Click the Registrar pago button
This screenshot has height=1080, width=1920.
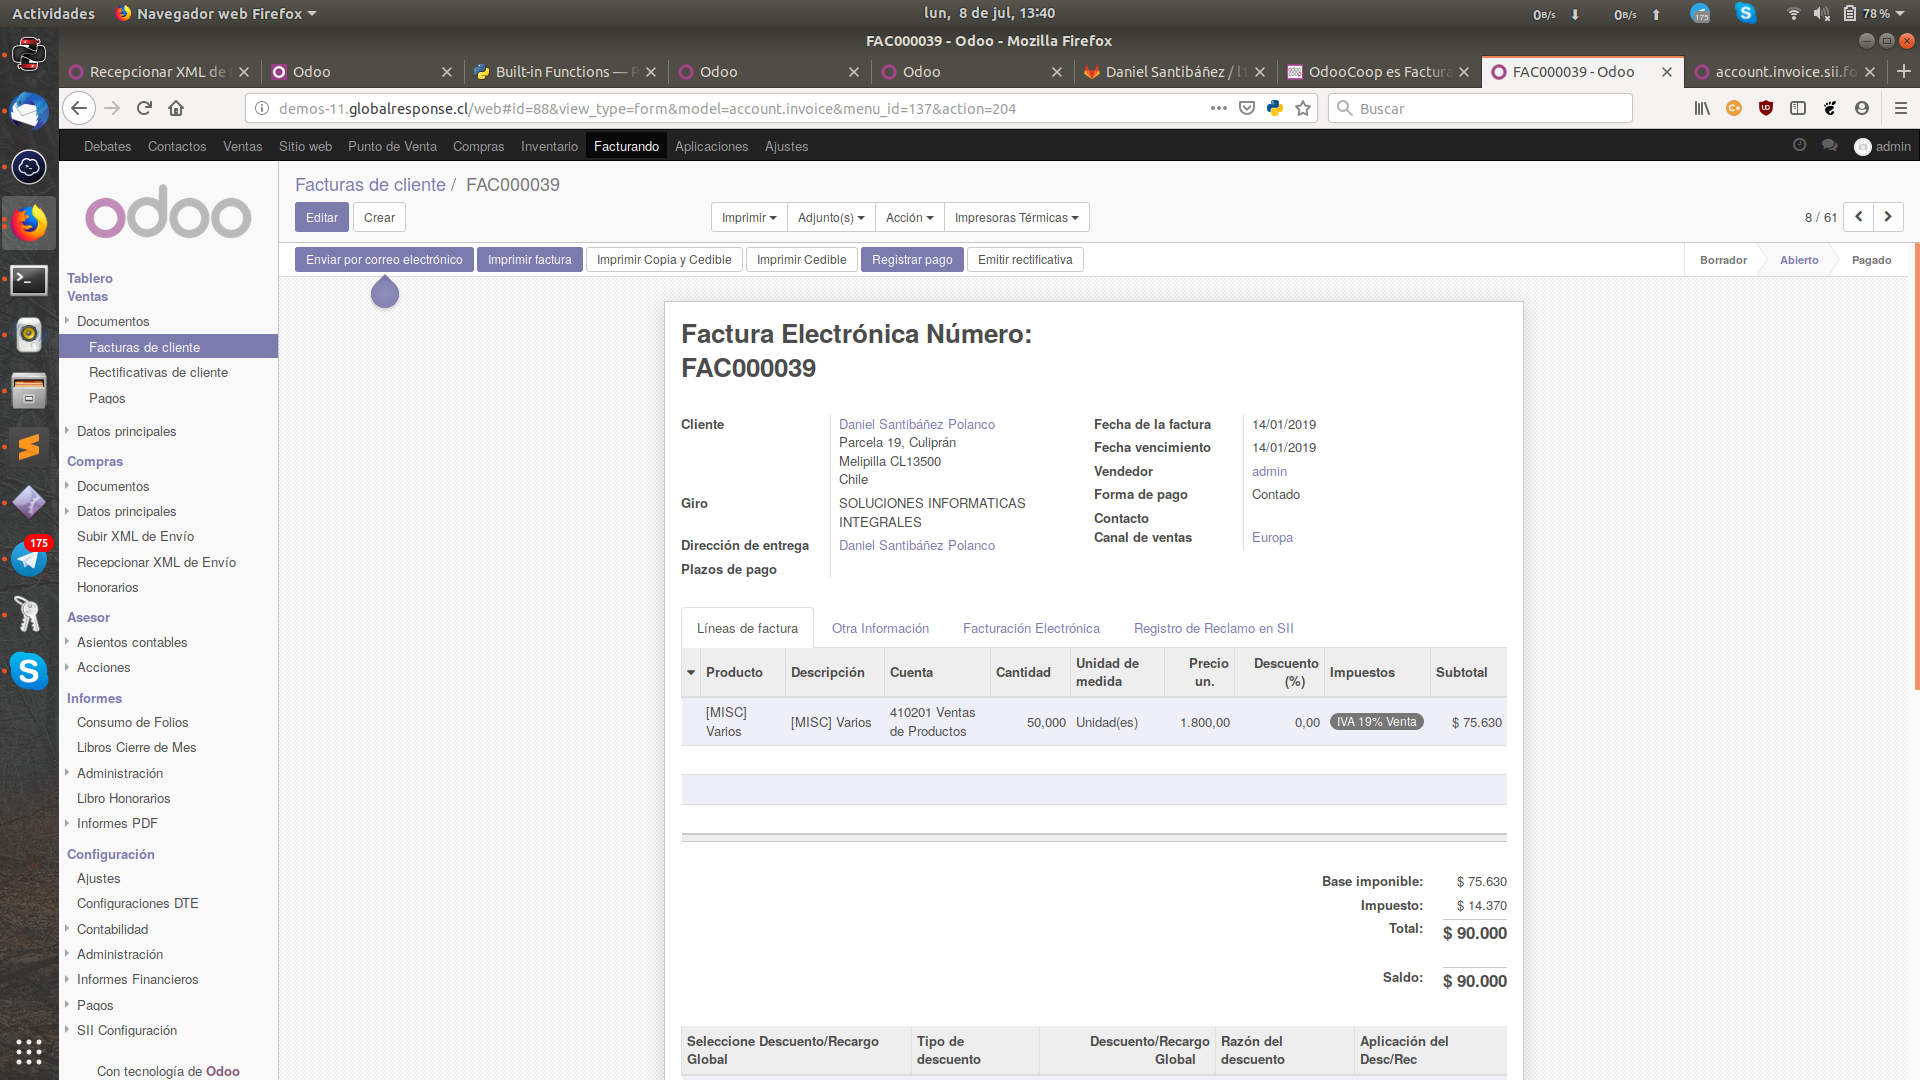click(x=911, y=259)
